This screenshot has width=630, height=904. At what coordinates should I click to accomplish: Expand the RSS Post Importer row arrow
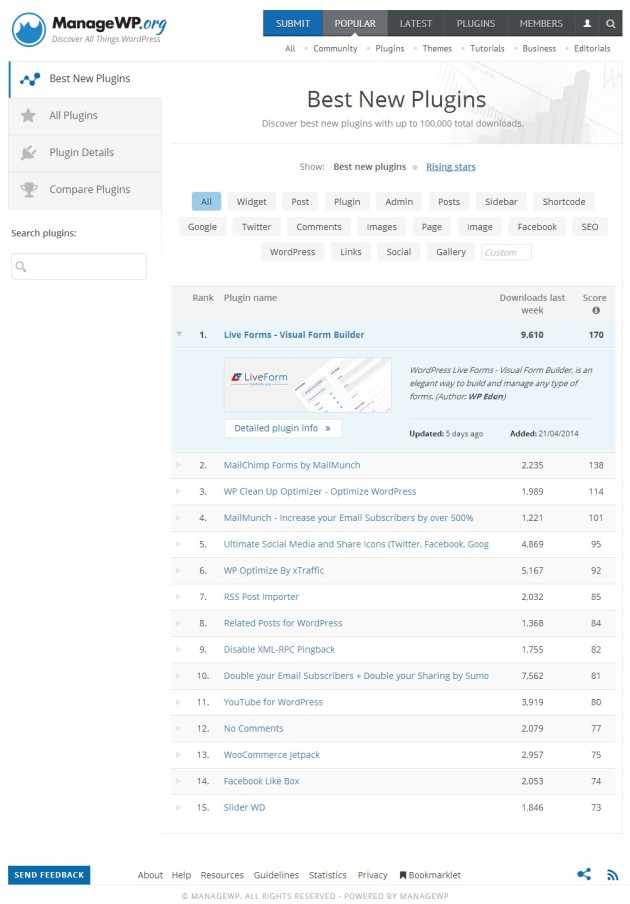(x=178, y=596)
